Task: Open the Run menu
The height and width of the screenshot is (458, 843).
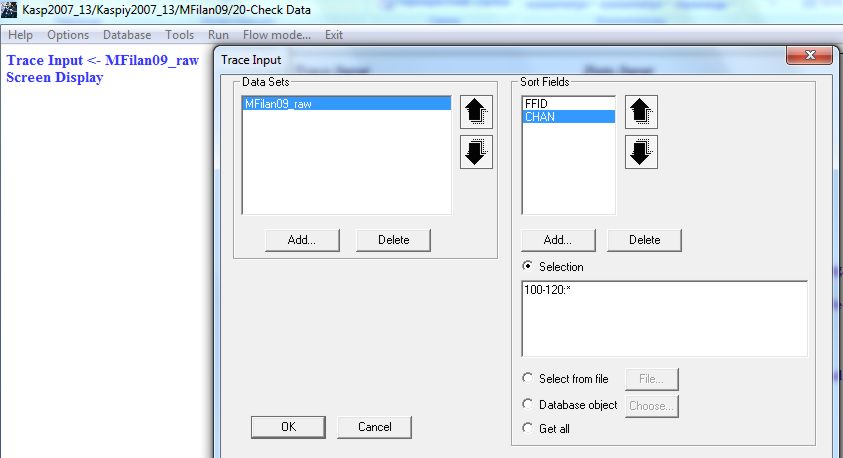Action: (x=218, y=35)
